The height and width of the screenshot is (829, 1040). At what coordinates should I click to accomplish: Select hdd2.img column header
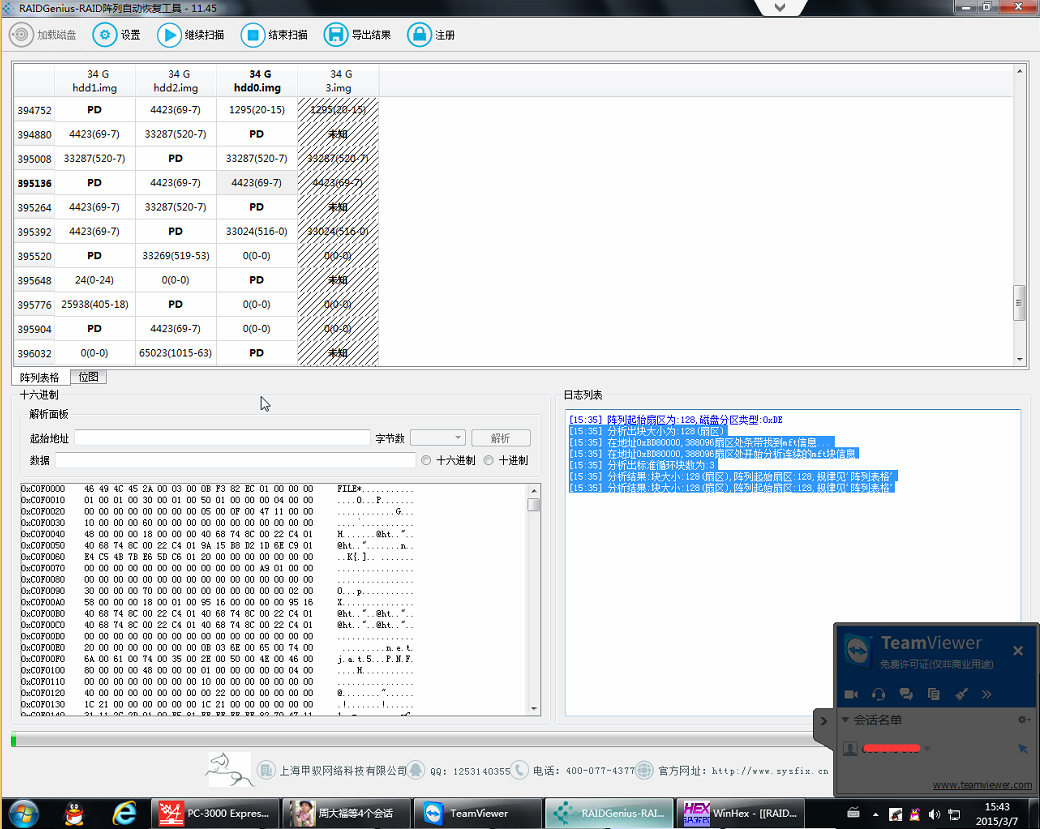176,81
